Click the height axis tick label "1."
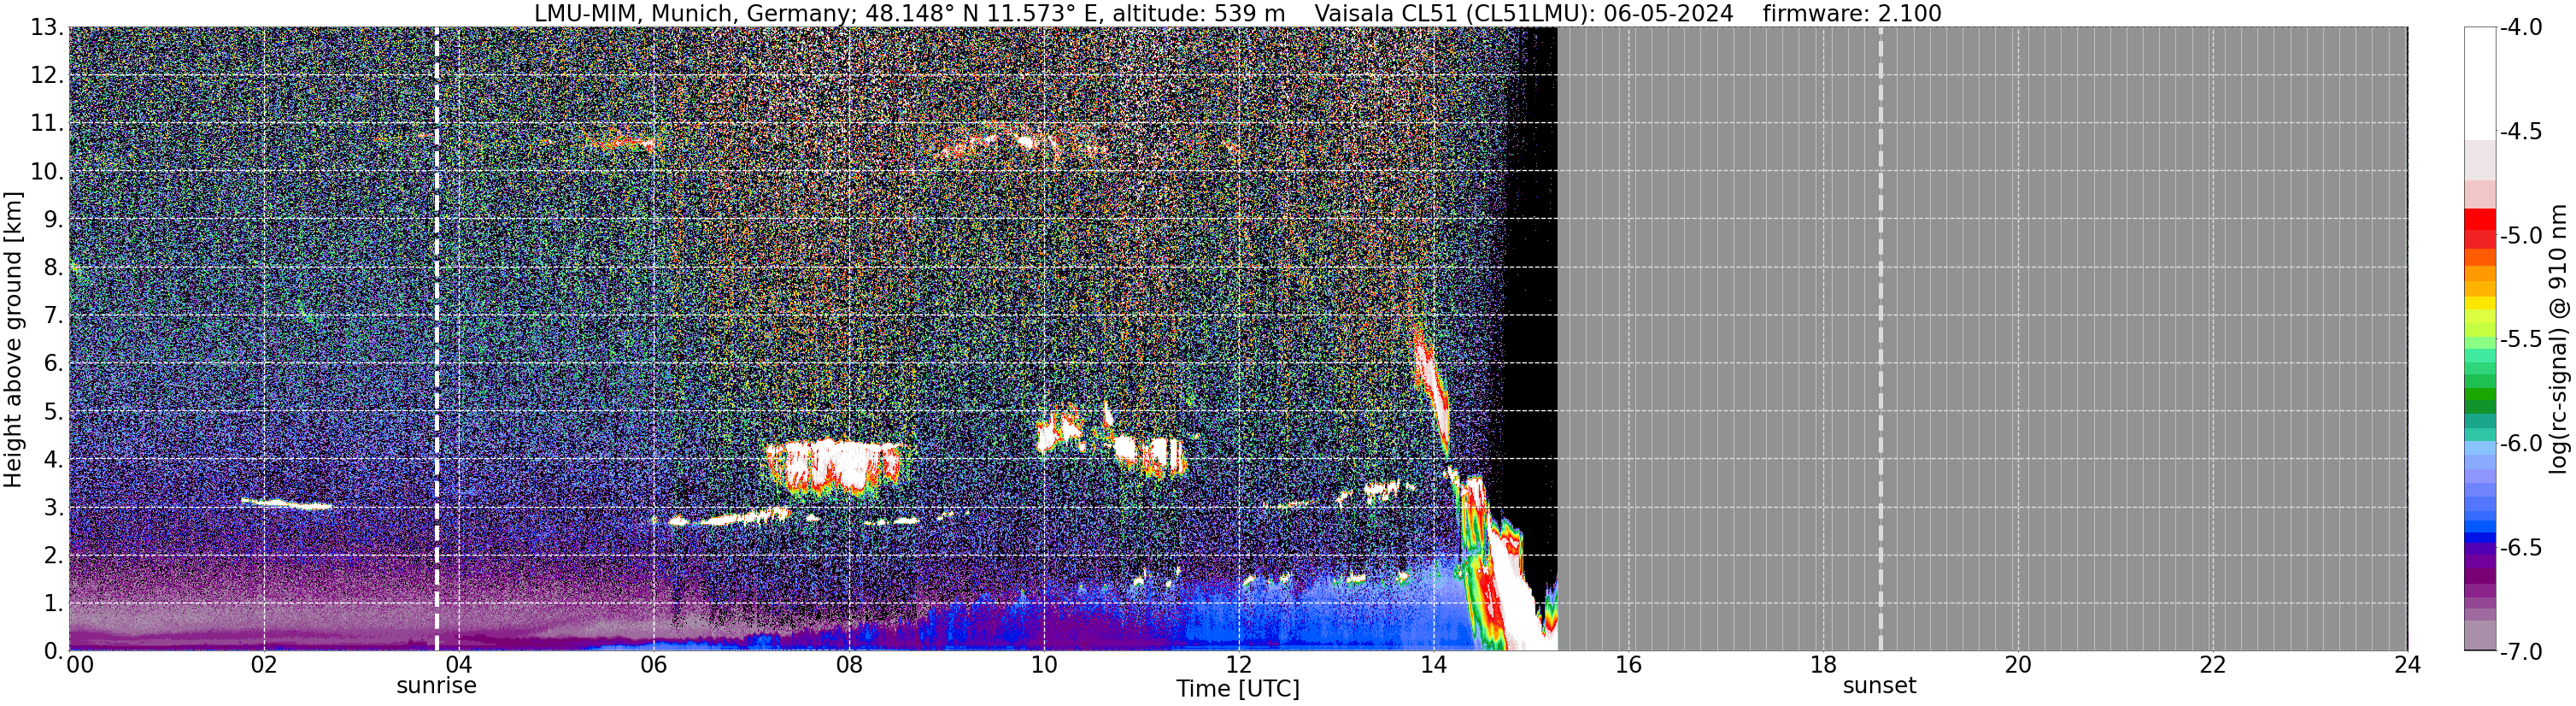The height and width of the screenshot is (706, 2576). tap(53, 603)
